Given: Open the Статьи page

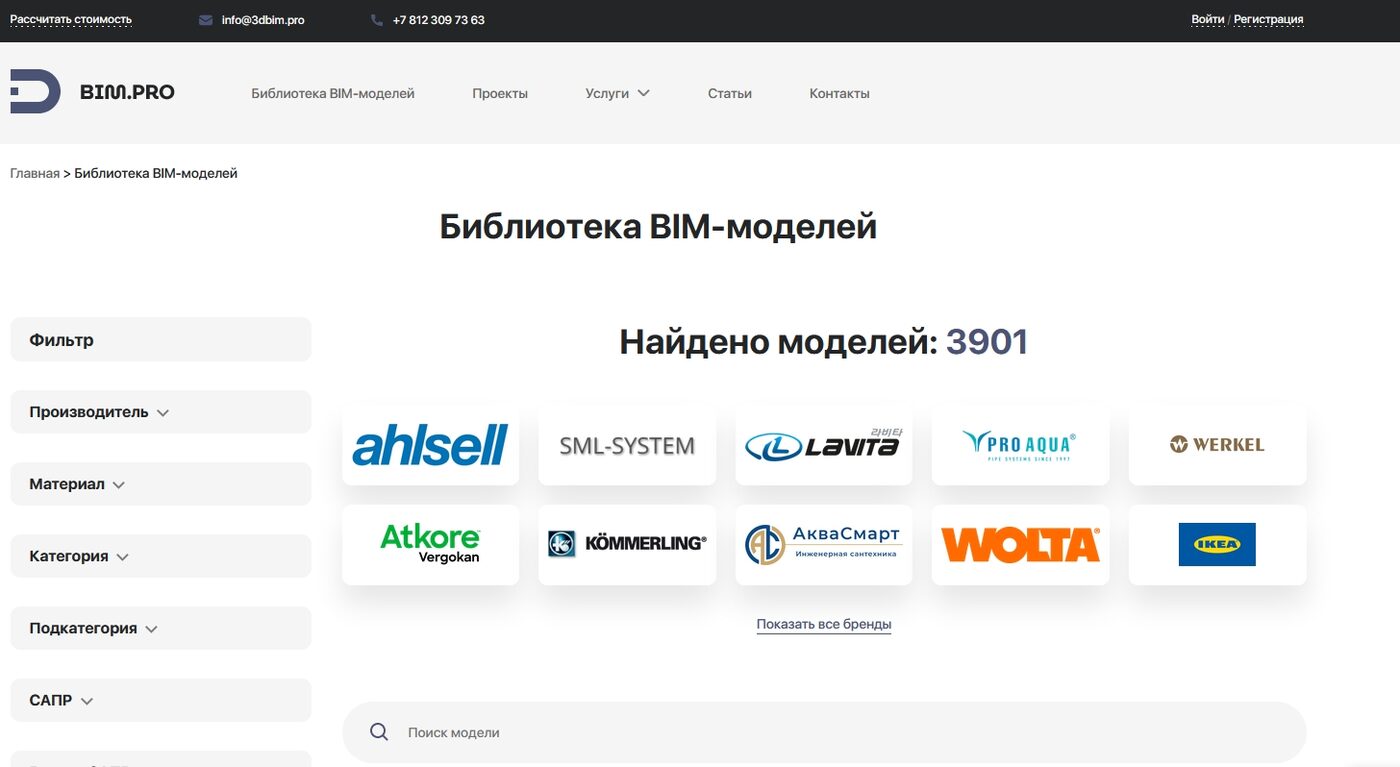Looking at the screenshot, I should [x=729, y=93].
